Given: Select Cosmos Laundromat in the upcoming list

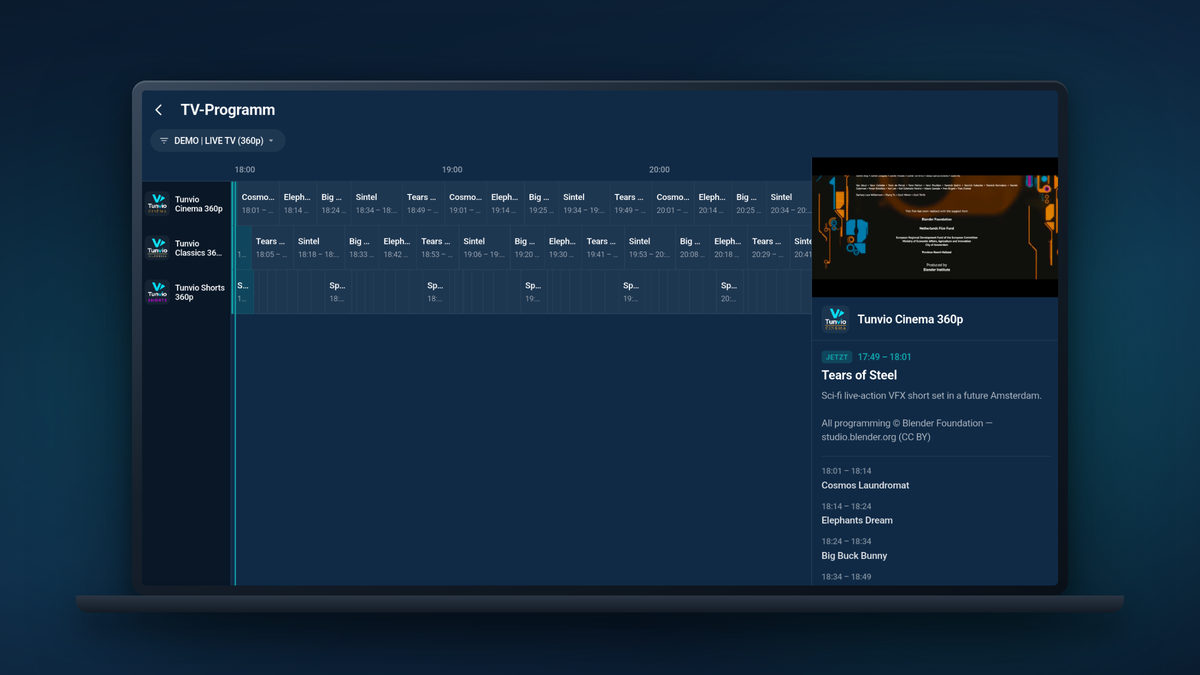Looking at the screenshot, I should (x=865, y=485).
